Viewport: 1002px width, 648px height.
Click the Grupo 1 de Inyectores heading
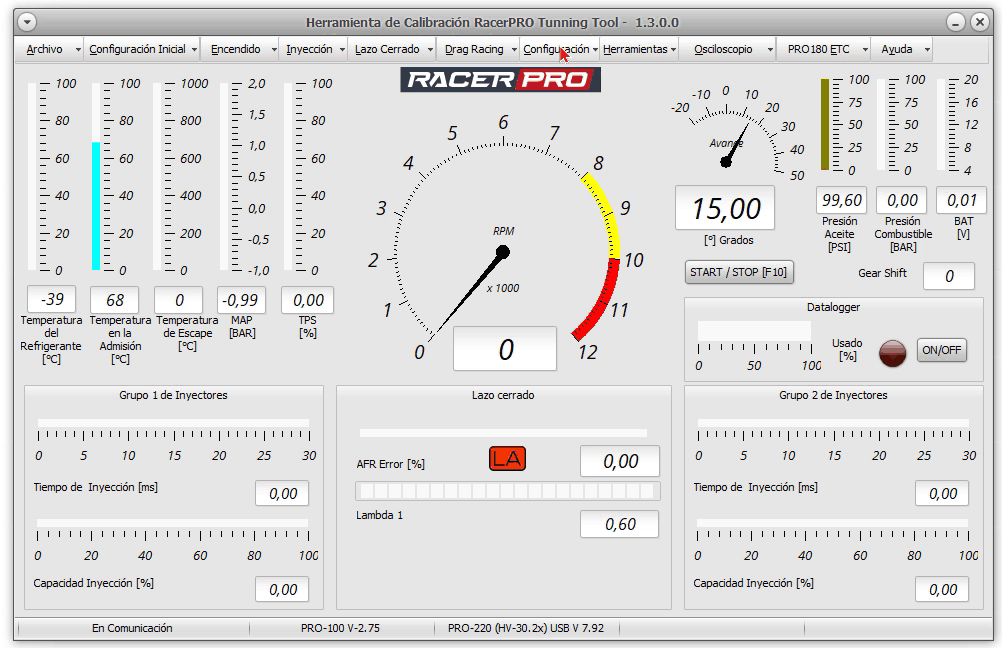[x=173, y=395]
